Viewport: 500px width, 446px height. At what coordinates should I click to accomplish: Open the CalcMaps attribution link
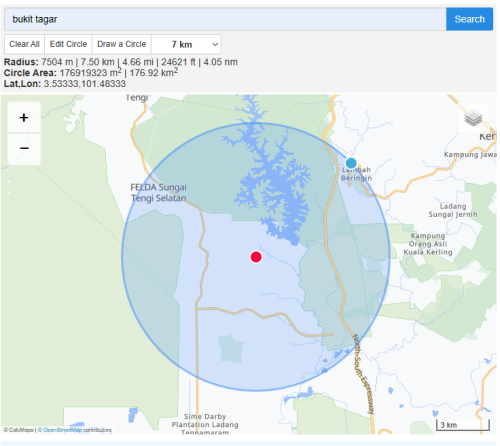[x=21, y=430]
